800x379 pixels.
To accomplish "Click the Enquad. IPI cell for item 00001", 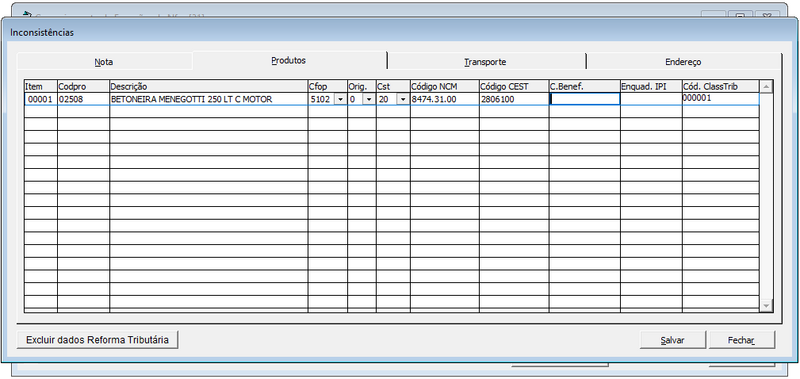I will pos(651,99).
